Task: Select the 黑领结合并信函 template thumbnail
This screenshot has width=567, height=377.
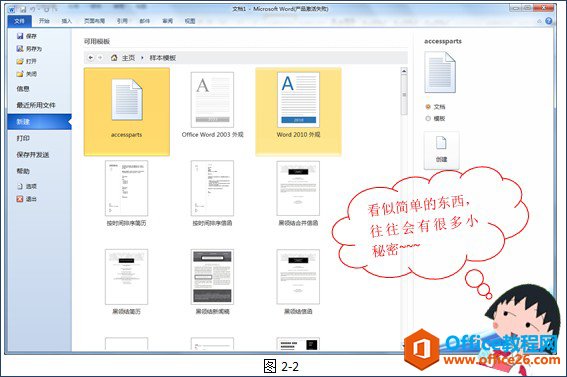Action: (298, 188)
